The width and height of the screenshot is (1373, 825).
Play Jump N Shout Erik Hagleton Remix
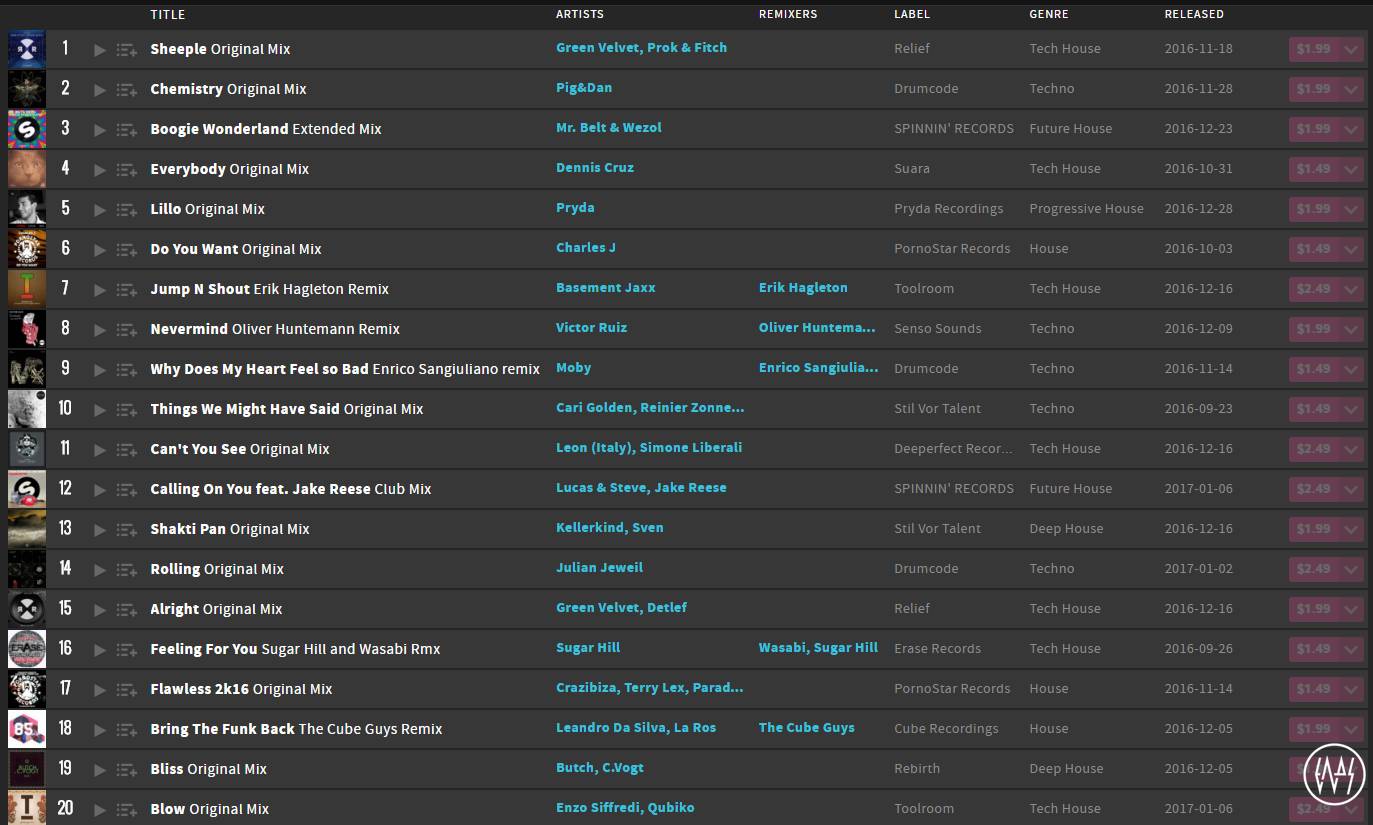tap(100, 289)
